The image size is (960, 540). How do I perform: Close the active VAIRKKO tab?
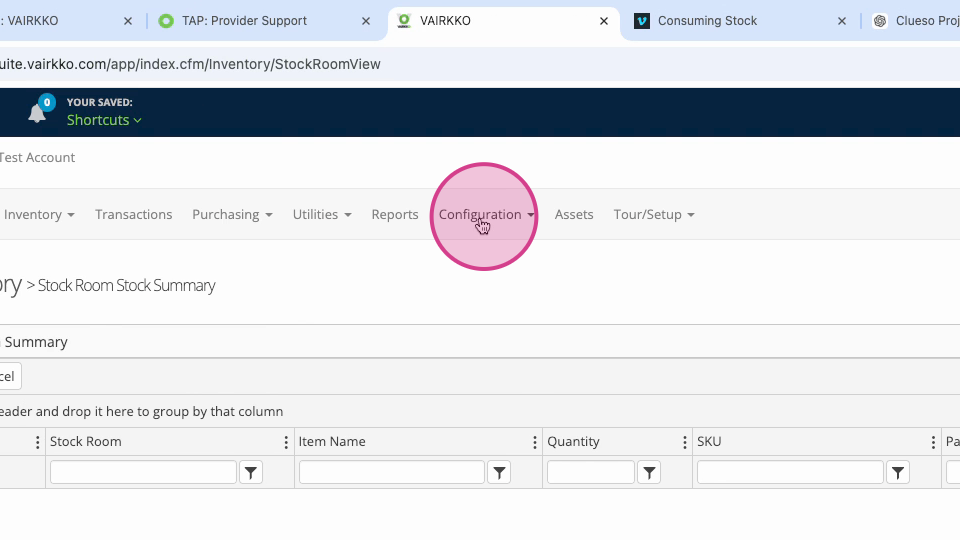click(604, 21)
